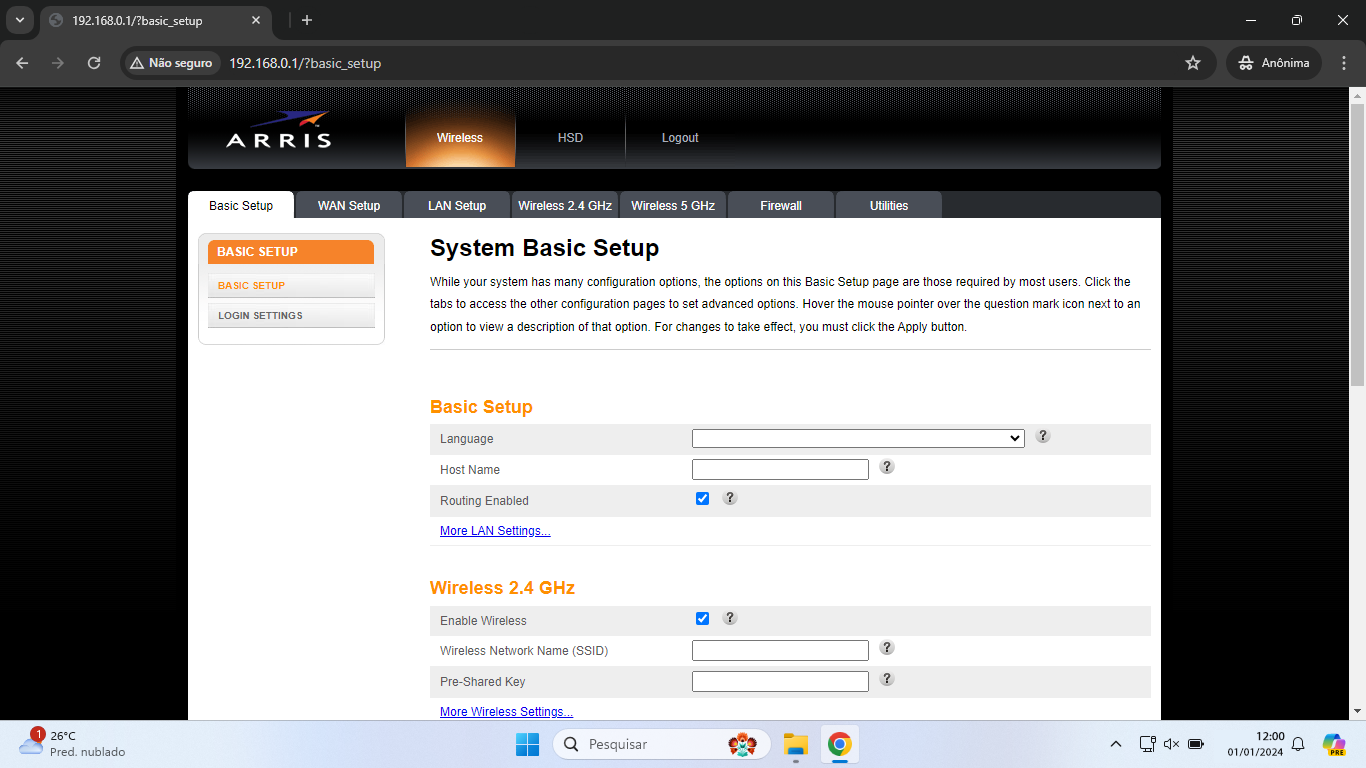
Task: Open the weather widget showing 26°C
Action: [70, 744]
